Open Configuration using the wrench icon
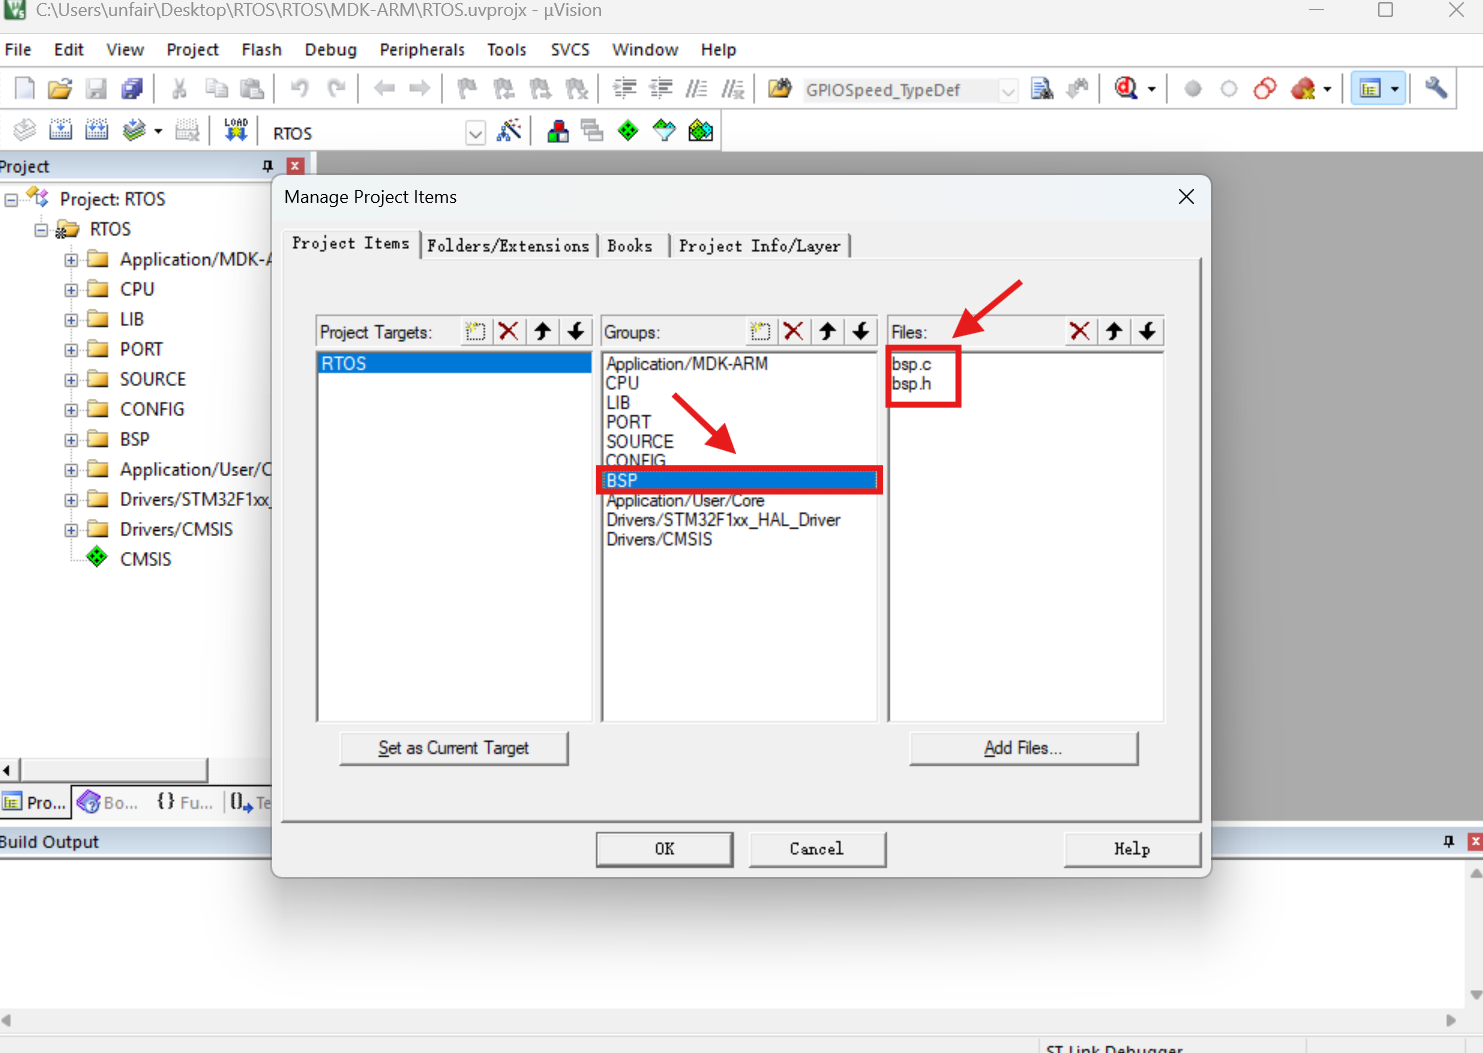Viewport: 1483px width, 1053px height. click(x=1436, y=89)
